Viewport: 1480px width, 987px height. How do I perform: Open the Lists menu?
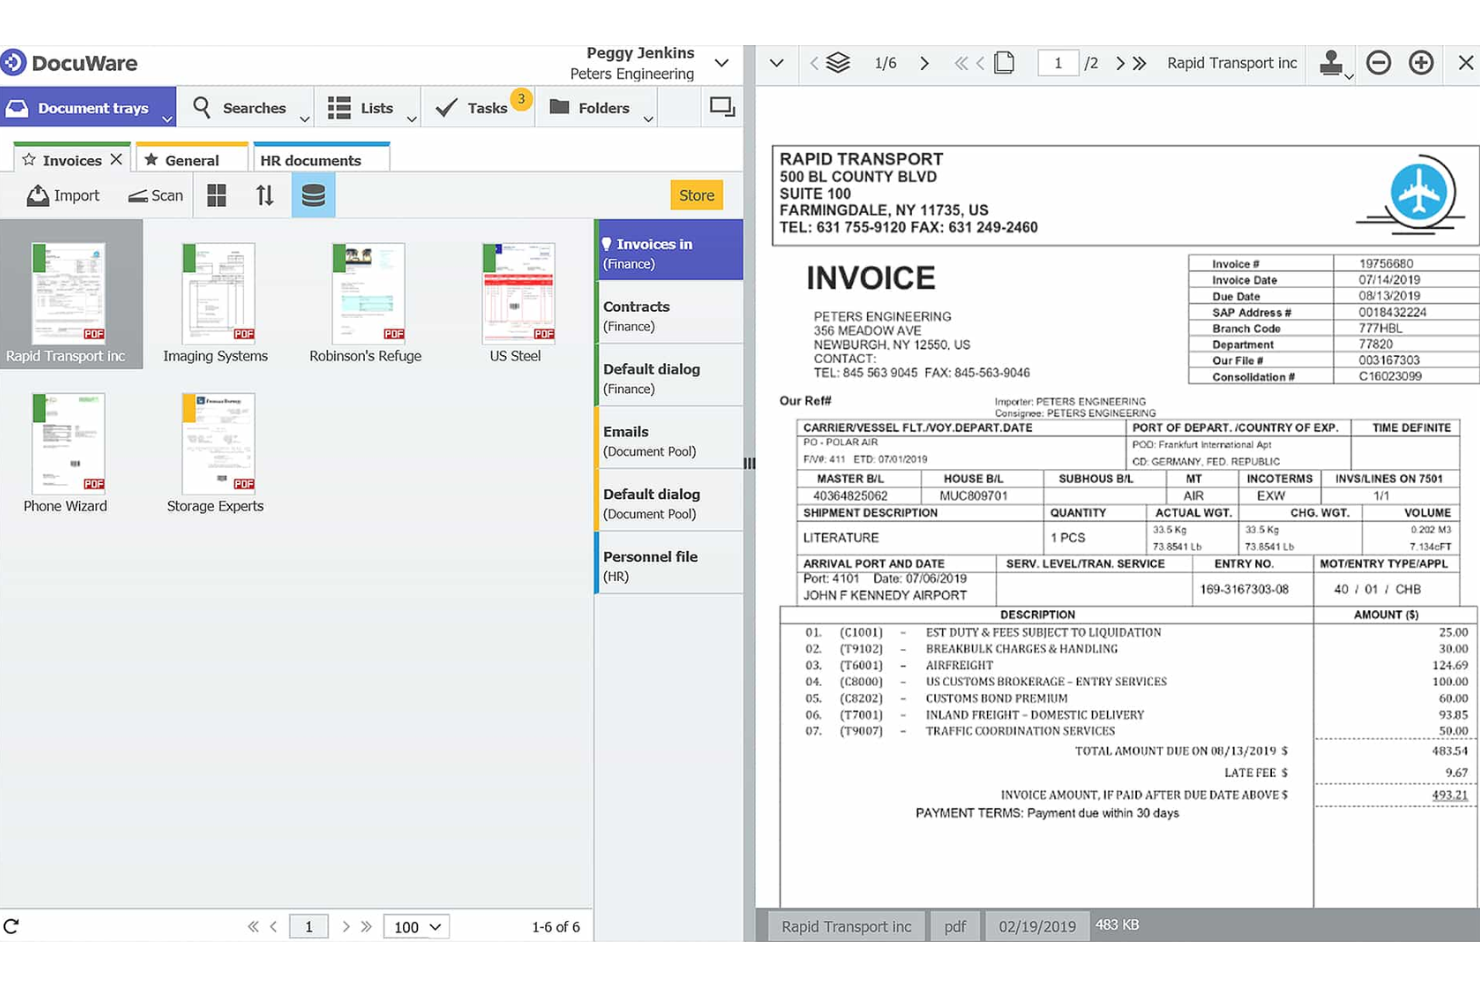[361, 108]
